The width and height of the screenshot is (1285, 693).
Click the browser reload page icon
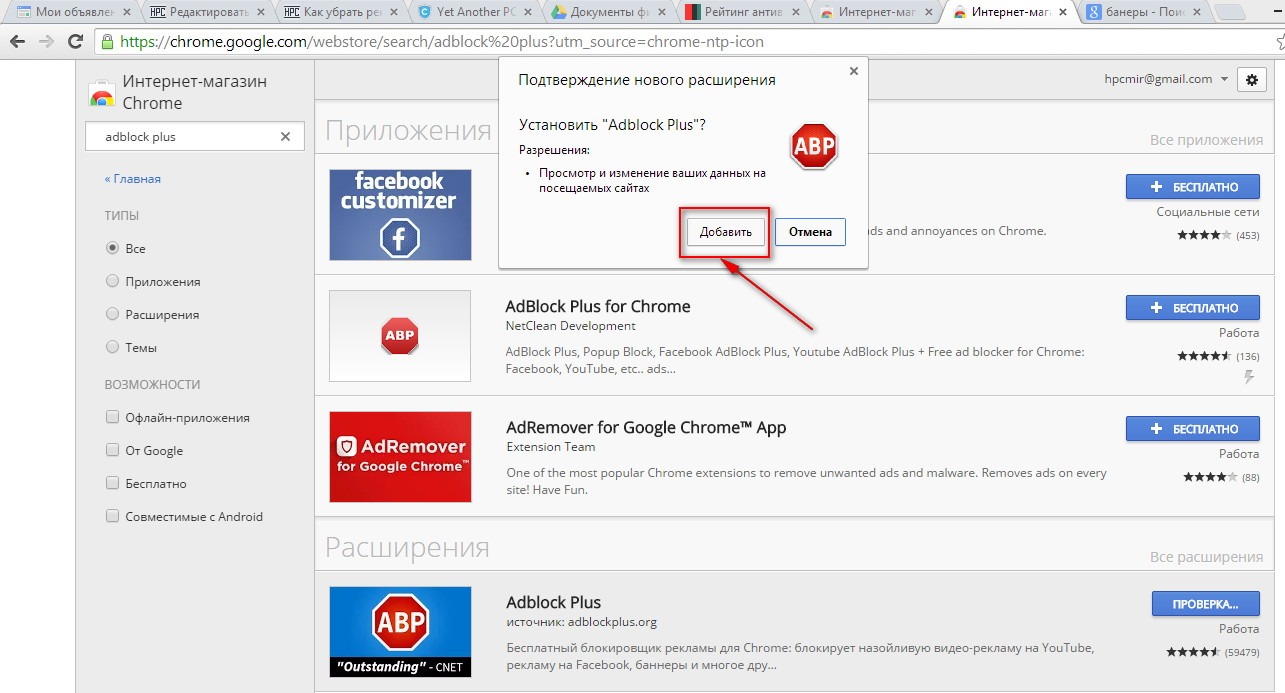click(75, 43)
